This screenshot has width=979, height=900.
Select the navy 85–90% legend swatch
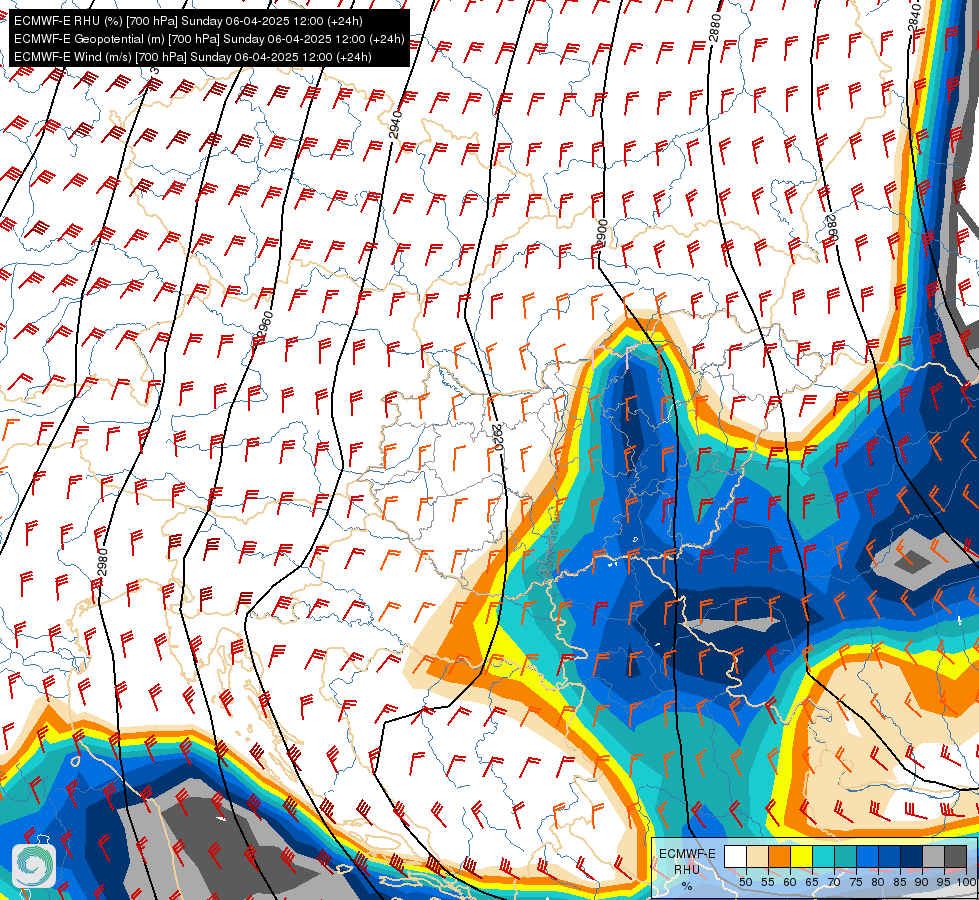click(912, 856)
